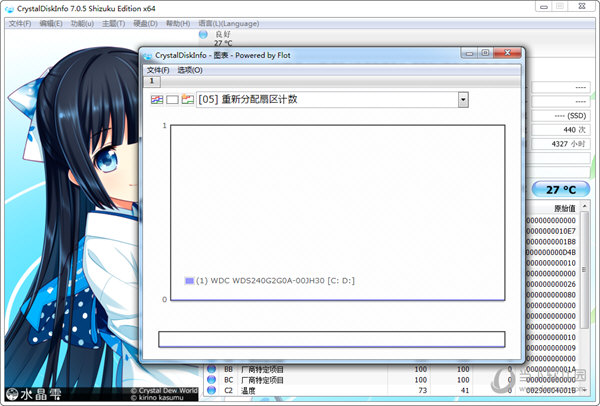The width and height of the screenshot is (600, 406).
Task: Click the 水晶雫 logo at bottom left
Action: tap(34, 394)
